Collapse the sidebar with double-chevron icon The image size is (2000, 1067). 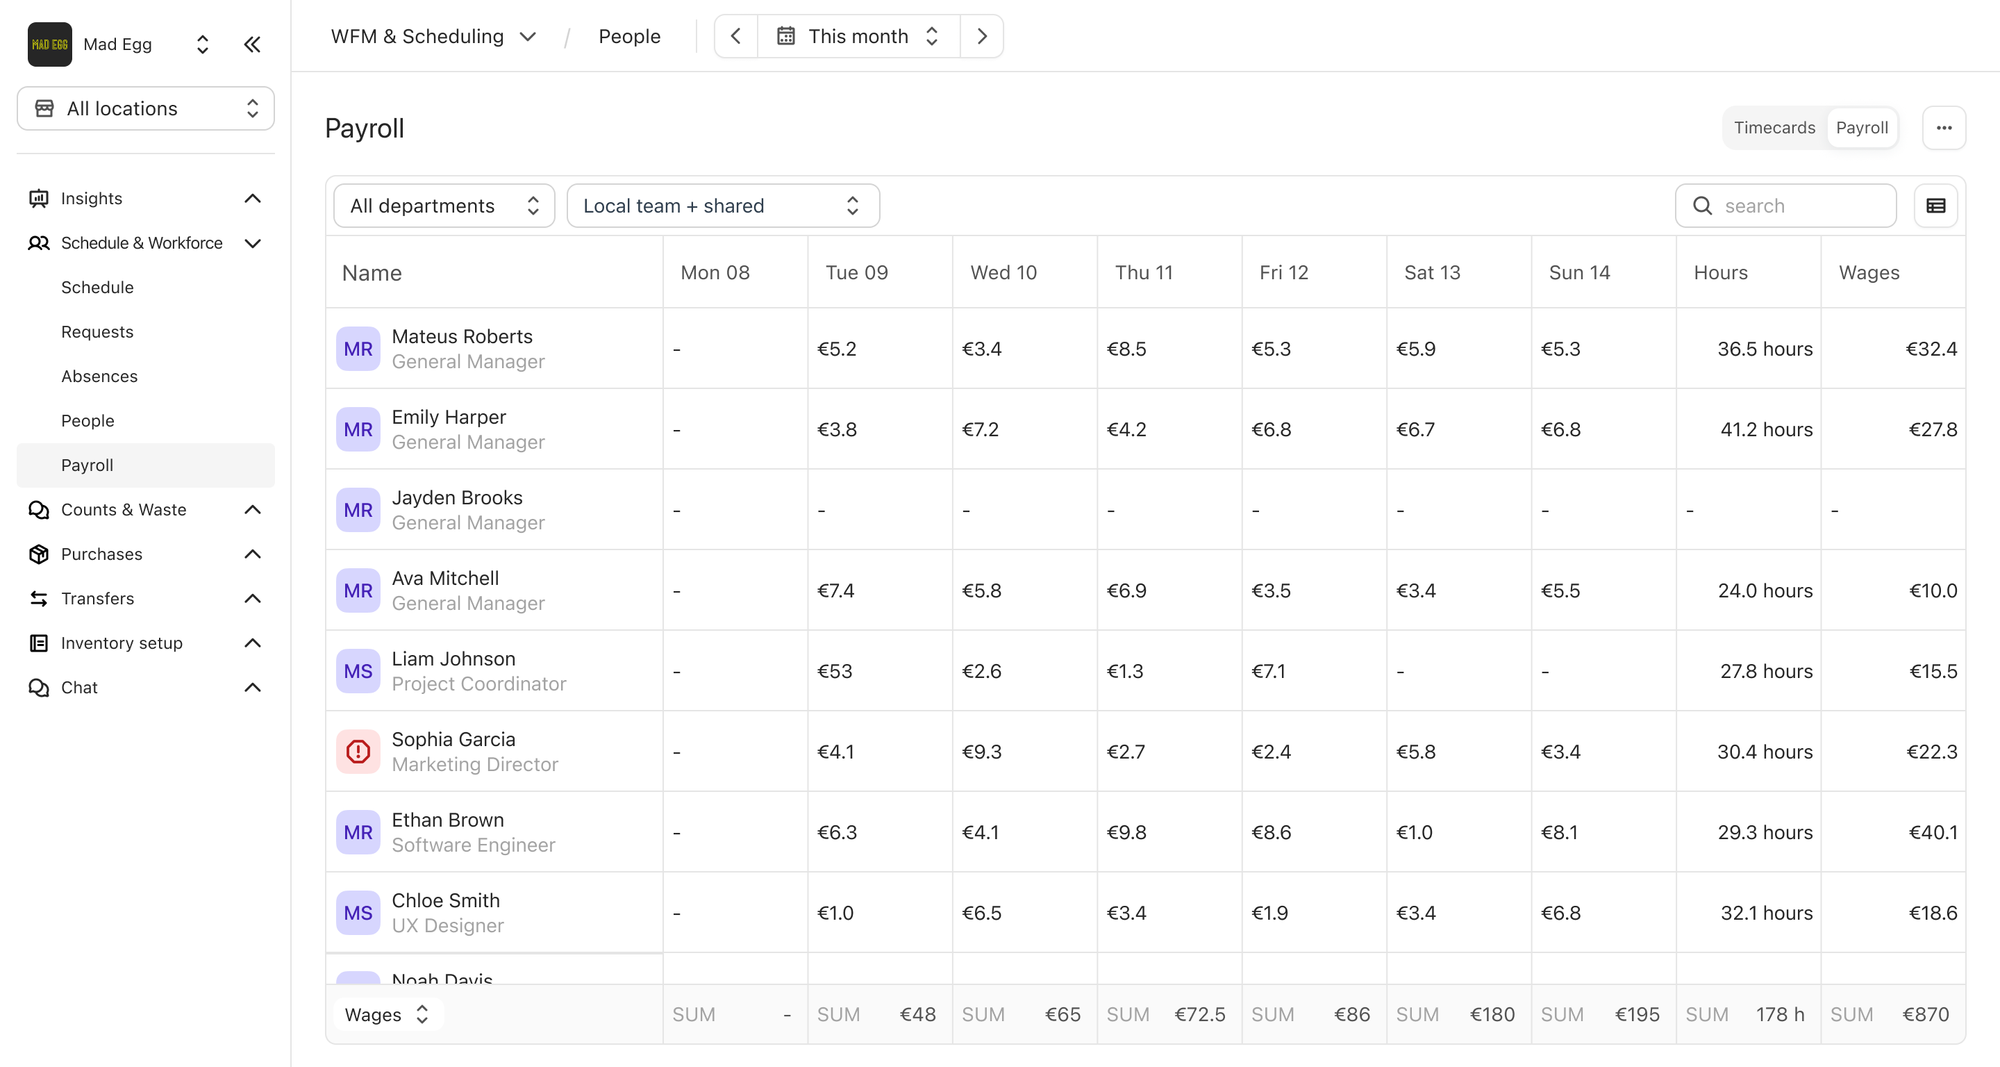(252, 44)
